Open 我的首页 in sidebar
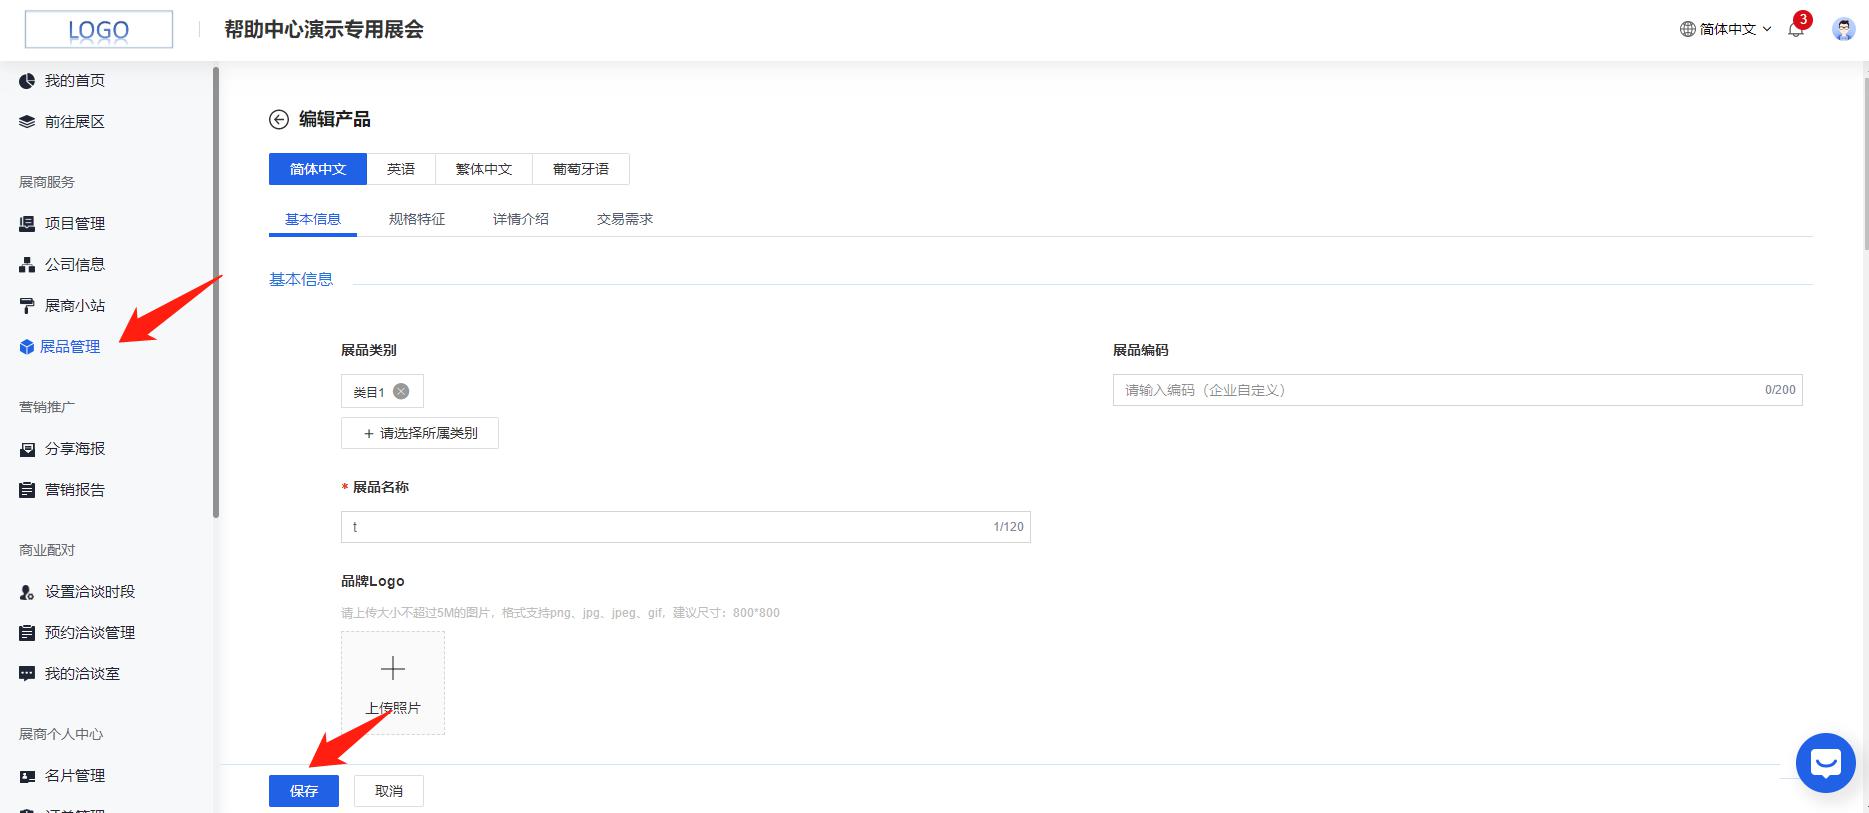1869x813 pixels. tap(74, 81)
